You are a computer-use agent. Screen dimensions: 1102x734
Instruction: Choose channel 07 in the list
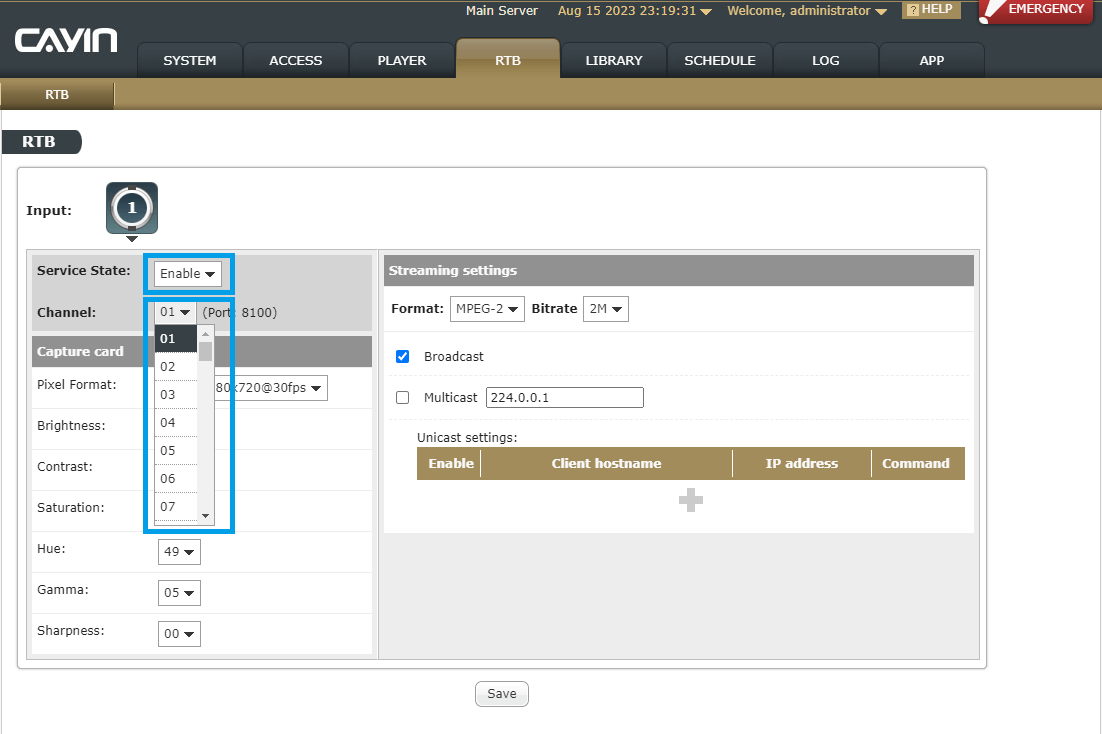click(176, 507)
